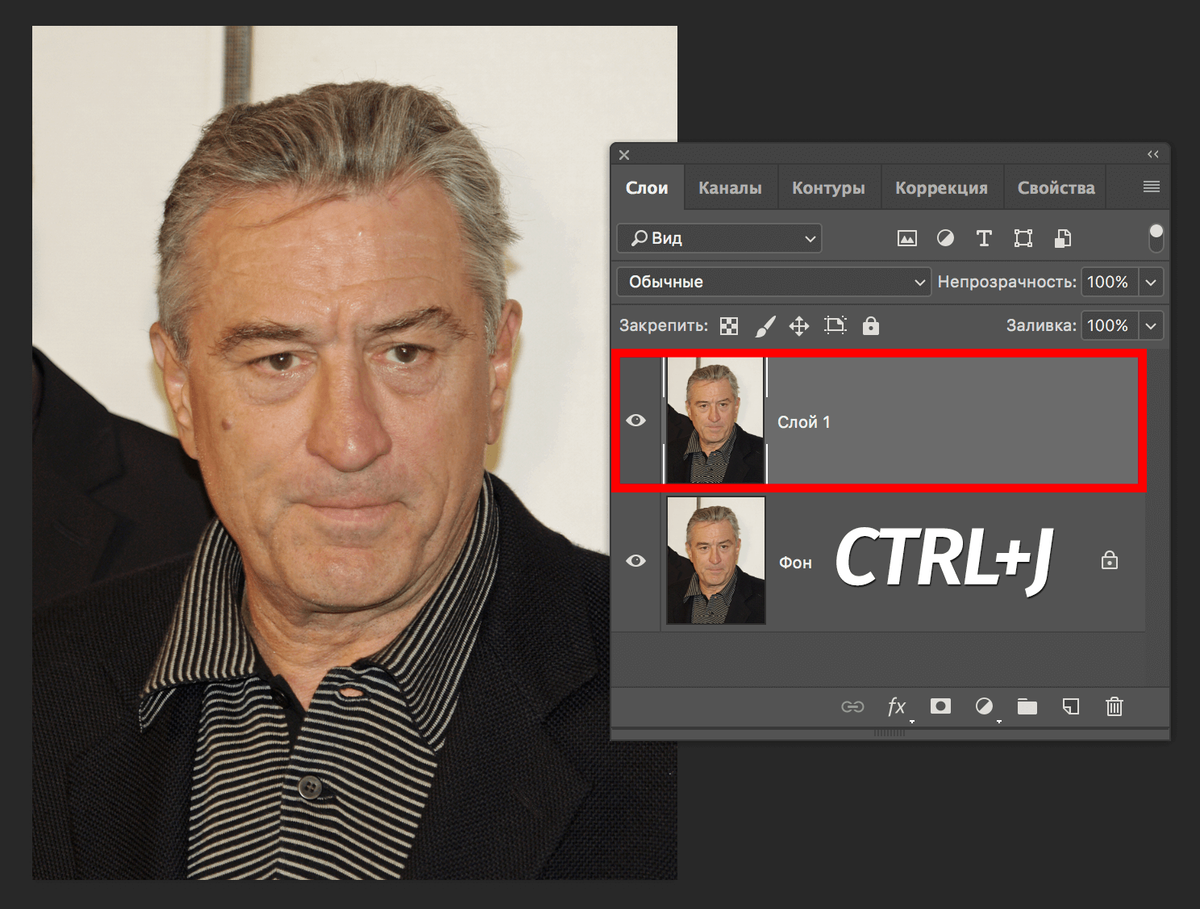Open the fx layer style menu
Image resolution: width=1200 pixels, height=909 pixels.
[897, 707]
